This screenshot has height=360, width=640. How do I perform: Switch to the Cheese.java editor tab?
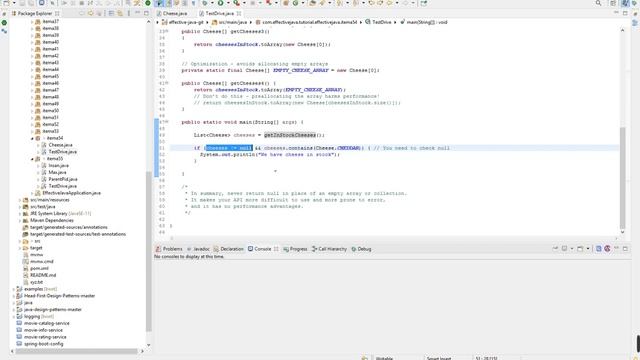172,13
